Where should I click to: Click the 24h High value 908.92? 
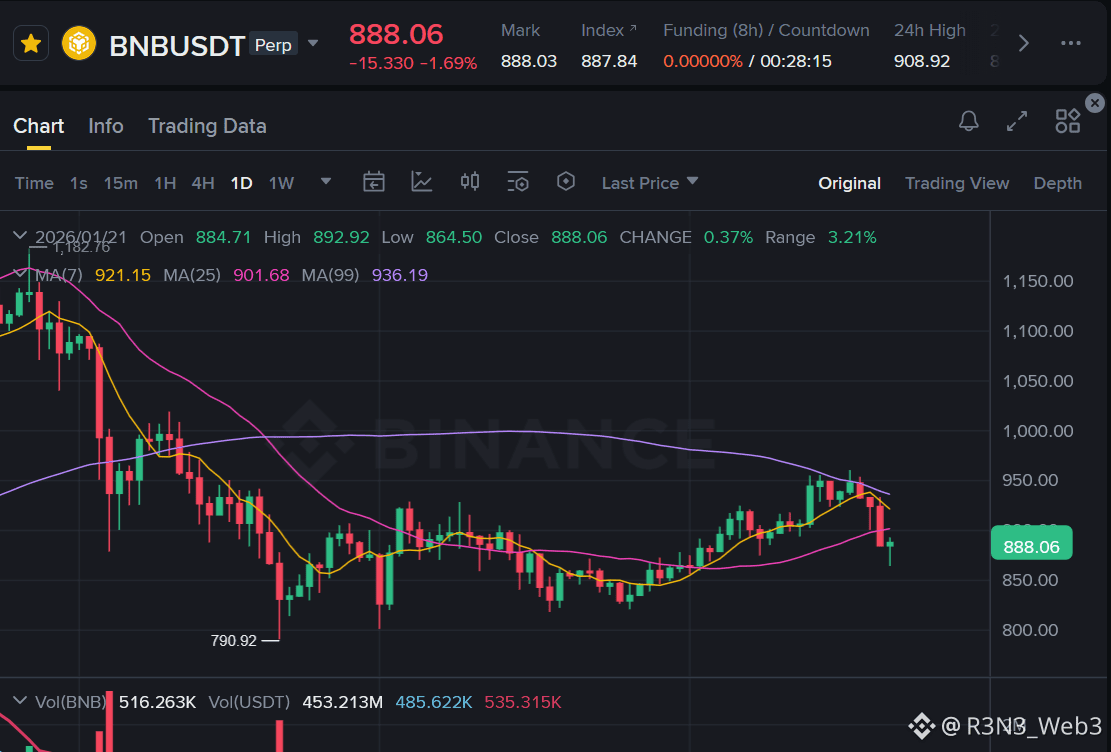click(921, 62)
